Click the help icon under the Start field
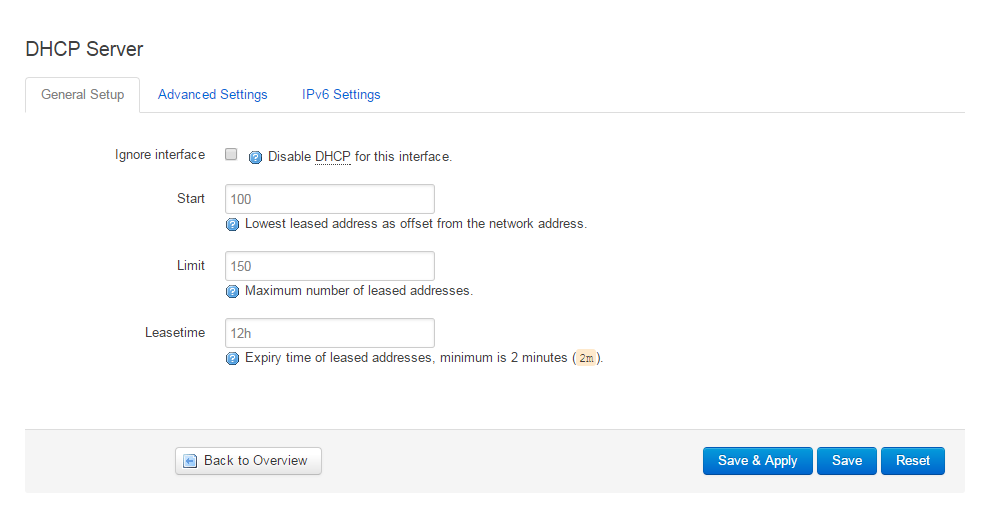Image resolution: width=986 pixels, height=506 pixels. (x=233, y=224)
